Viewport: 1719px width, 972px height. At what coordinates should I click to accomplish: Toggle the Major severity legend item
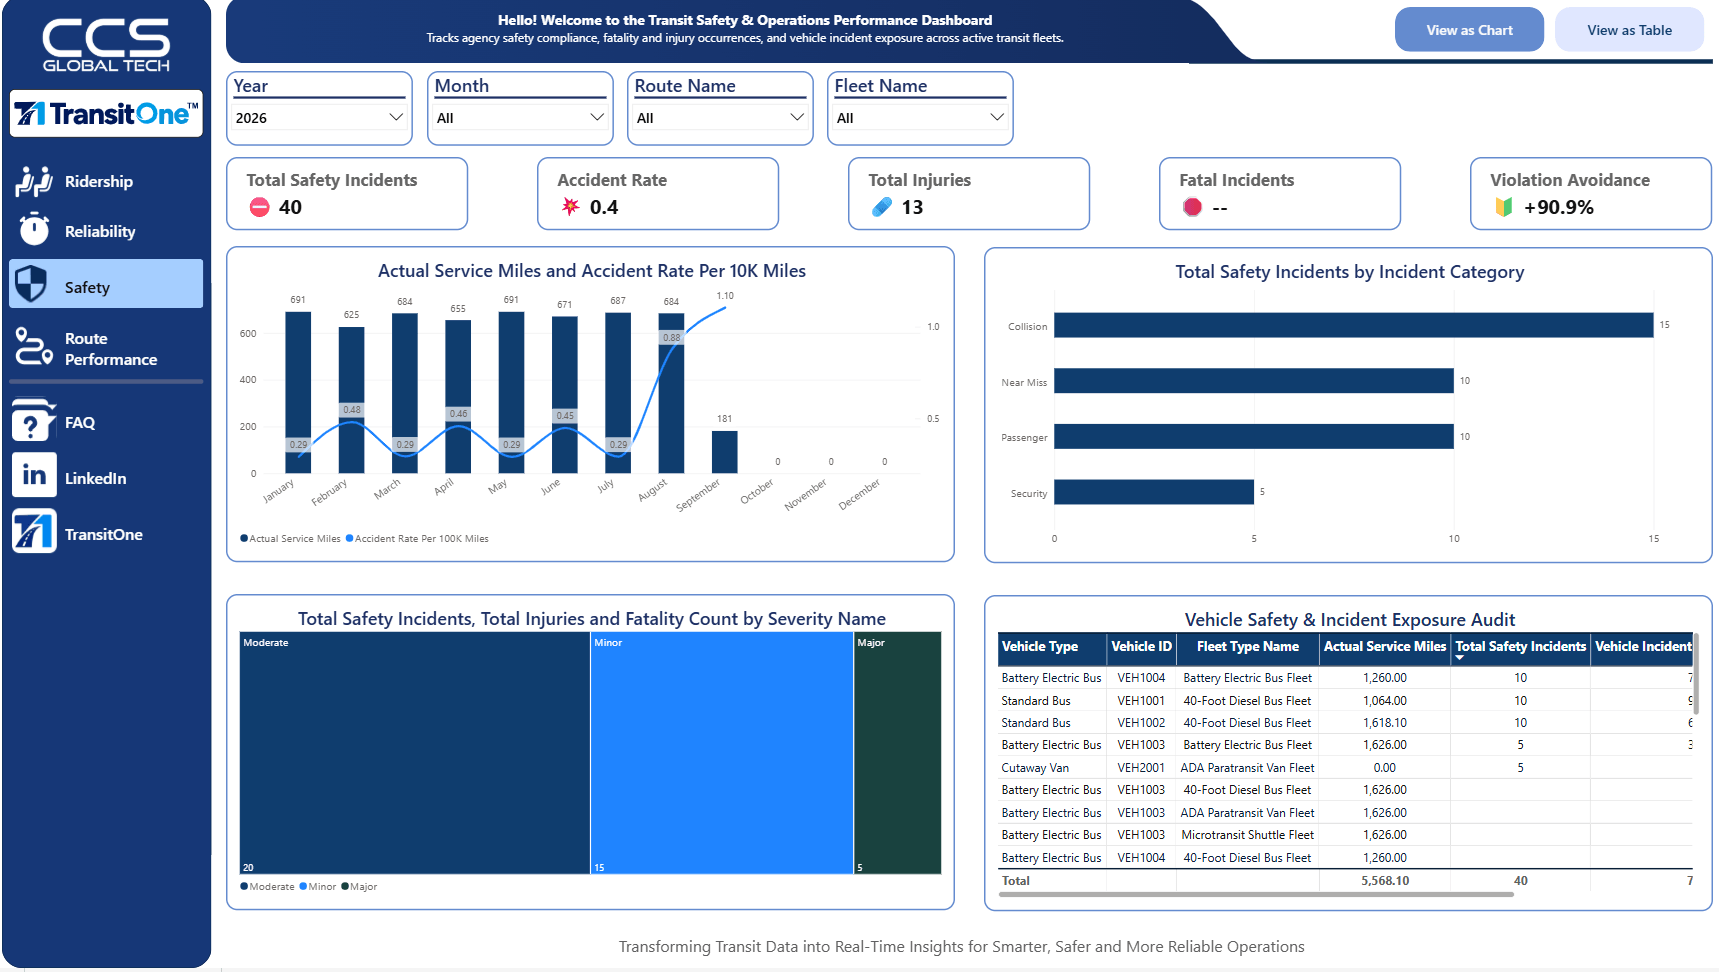pos(359,887)
